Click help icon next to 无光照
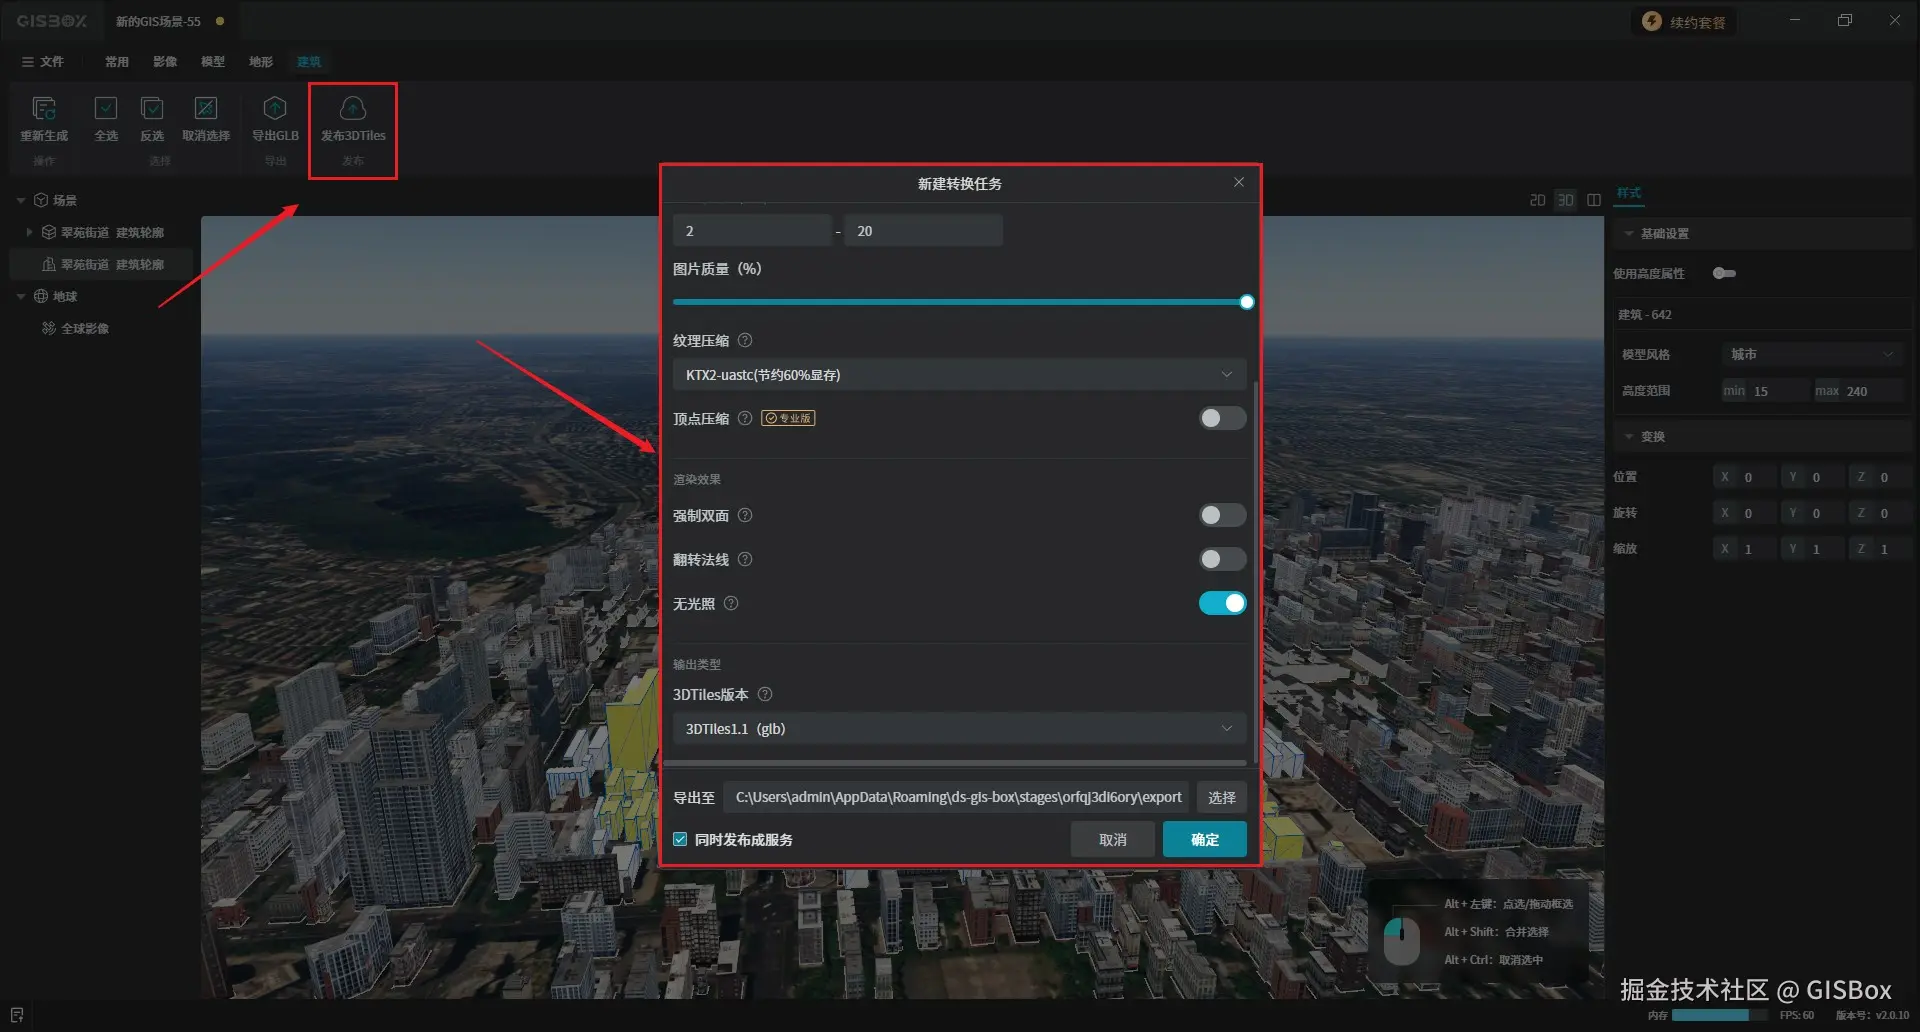Viewport: 1920px width, 1032px height. point(731,604)
